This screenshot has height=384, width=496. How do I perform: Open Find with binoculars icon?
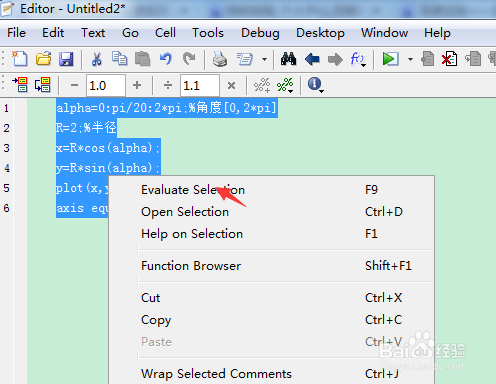[x=288, y=59]
